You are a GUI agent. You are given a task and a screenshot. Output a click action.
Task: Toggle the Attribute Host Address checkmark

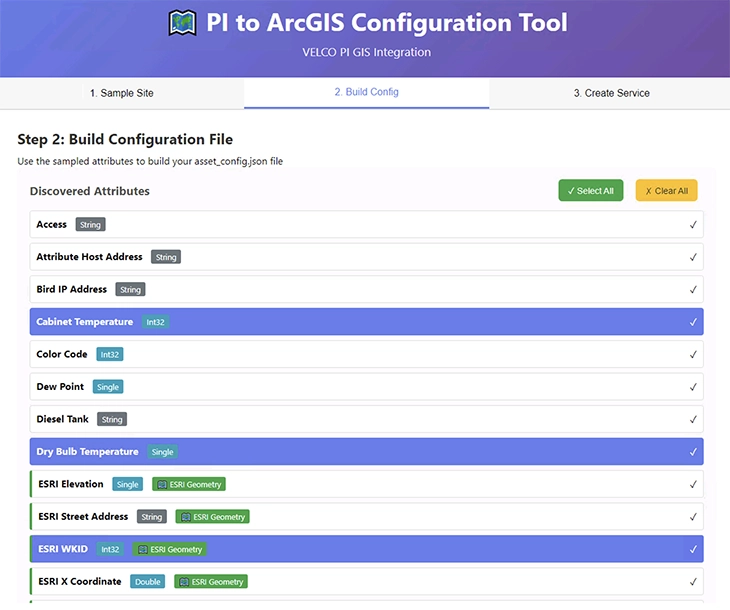click(693, 257)
